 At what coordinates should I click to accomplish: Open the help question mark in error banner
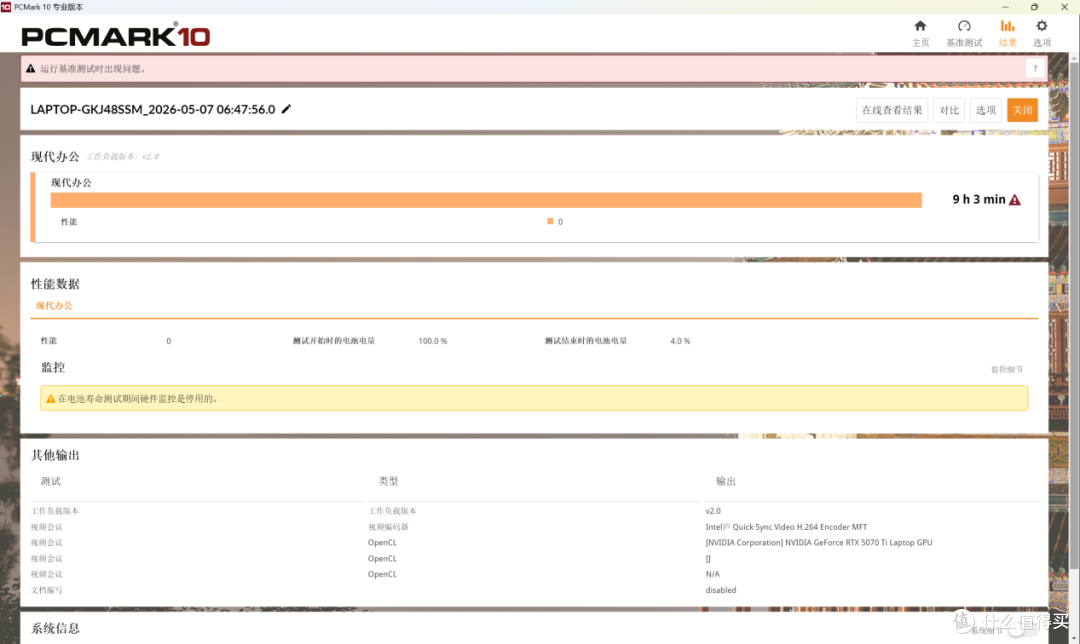coord(1035,68)
